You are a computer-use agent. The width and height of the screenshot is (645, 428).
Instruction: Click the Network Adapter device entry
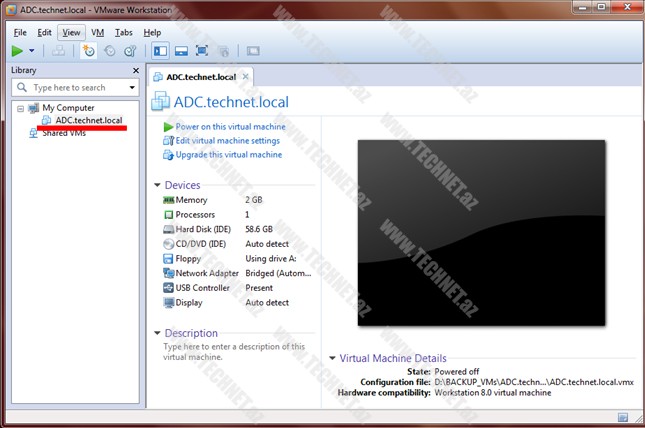tap(207, 273)
